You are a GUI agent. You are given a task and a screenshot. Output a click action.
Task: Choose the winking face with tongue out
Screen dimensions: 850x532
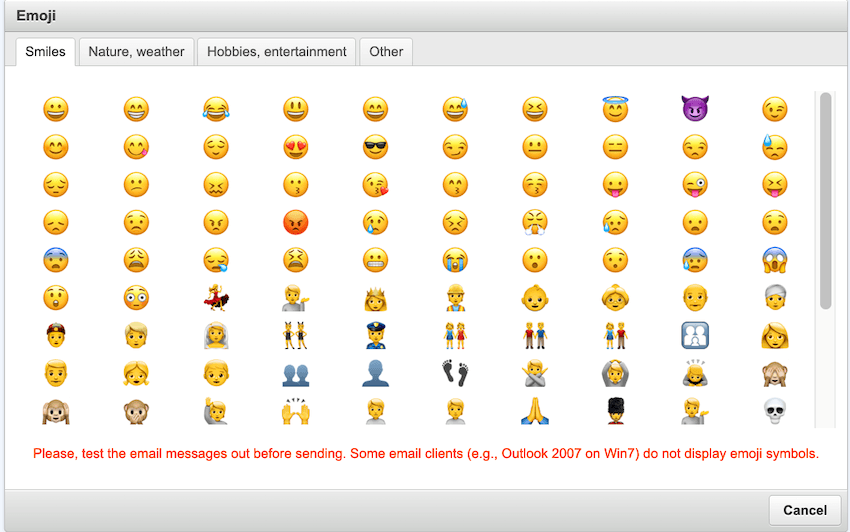click(695, 185)
